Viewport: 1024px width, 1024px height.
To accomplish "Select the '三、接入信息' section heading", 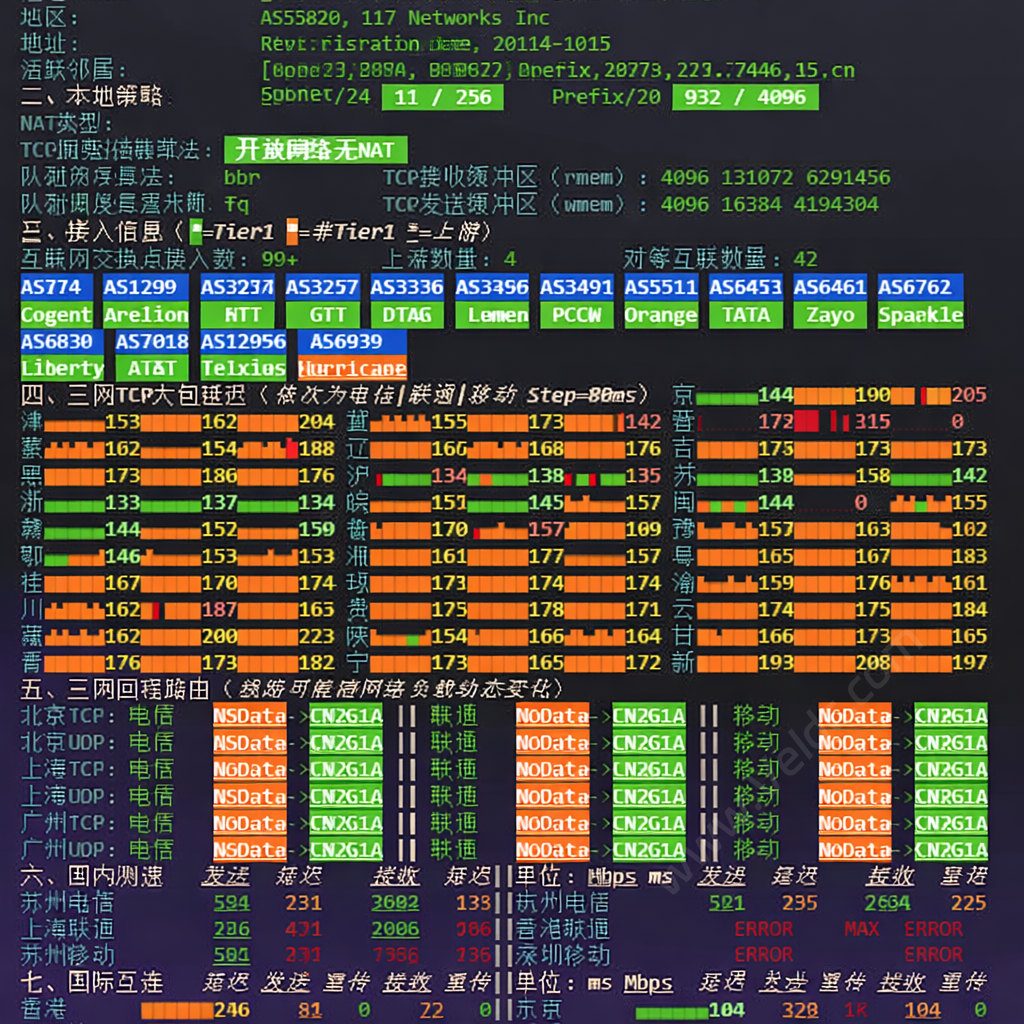I will pyautogui.click(x=91, y=232).
